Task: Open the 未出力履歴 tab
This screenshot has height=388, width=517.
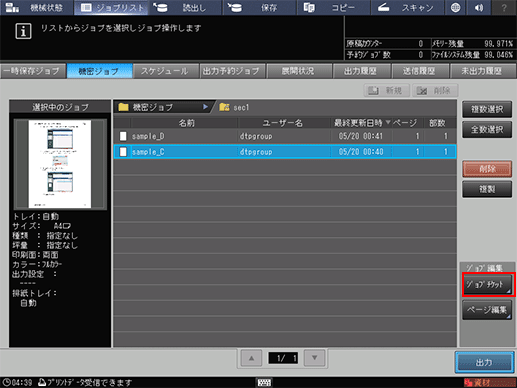Action: tap(483, 71)
